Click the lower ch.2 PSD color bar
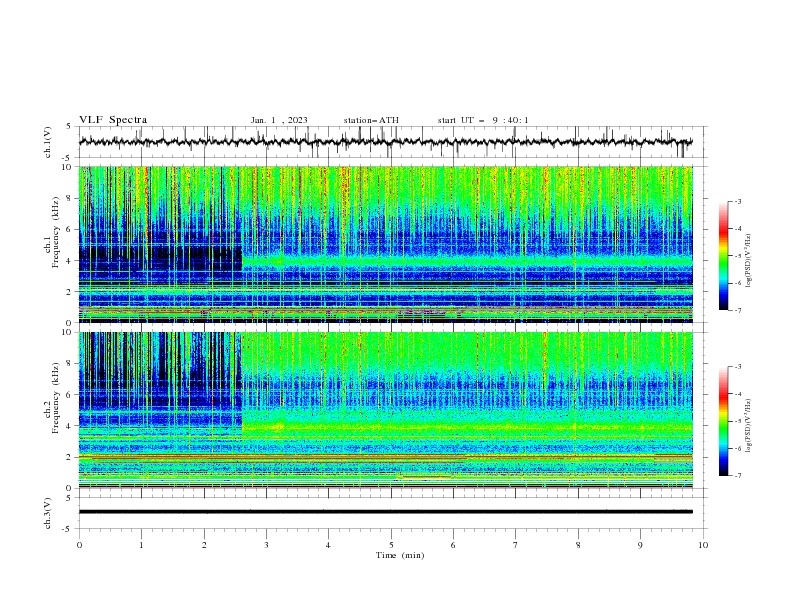 723,421
